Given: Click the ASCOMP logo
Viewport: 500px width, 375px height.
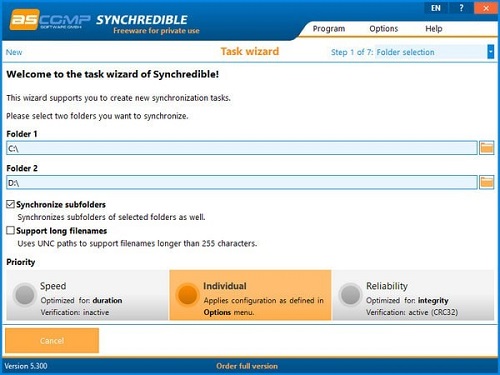Looking at the screenshot, I should pos(50,20).
